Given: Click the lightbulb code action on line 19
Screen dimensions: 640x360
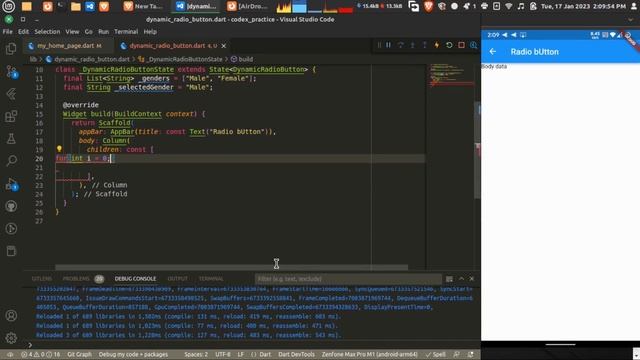Looking at the screenshot, I should (59, 149).
